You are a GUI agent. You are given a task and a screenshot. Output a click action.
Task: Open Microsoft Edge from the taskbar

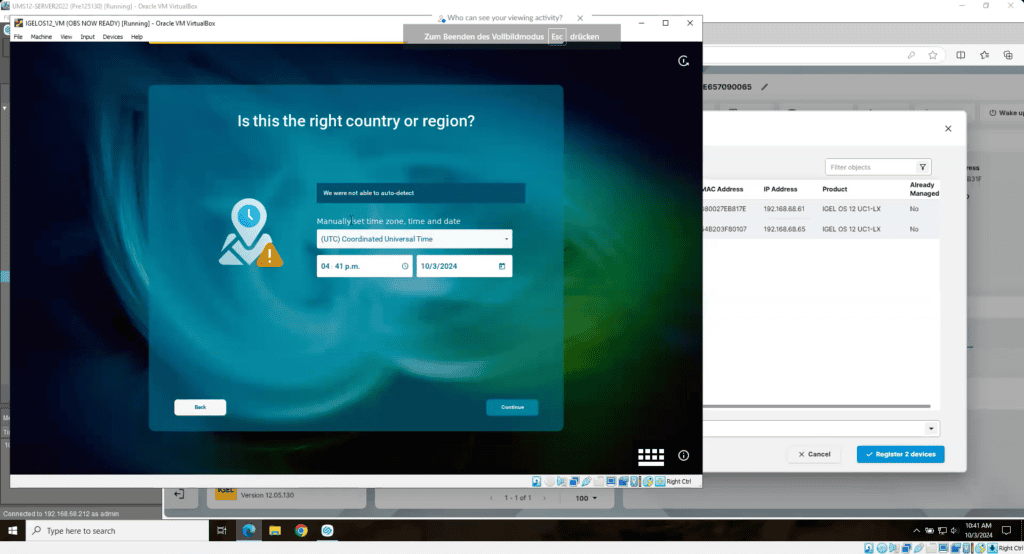[x=249, y=530]
